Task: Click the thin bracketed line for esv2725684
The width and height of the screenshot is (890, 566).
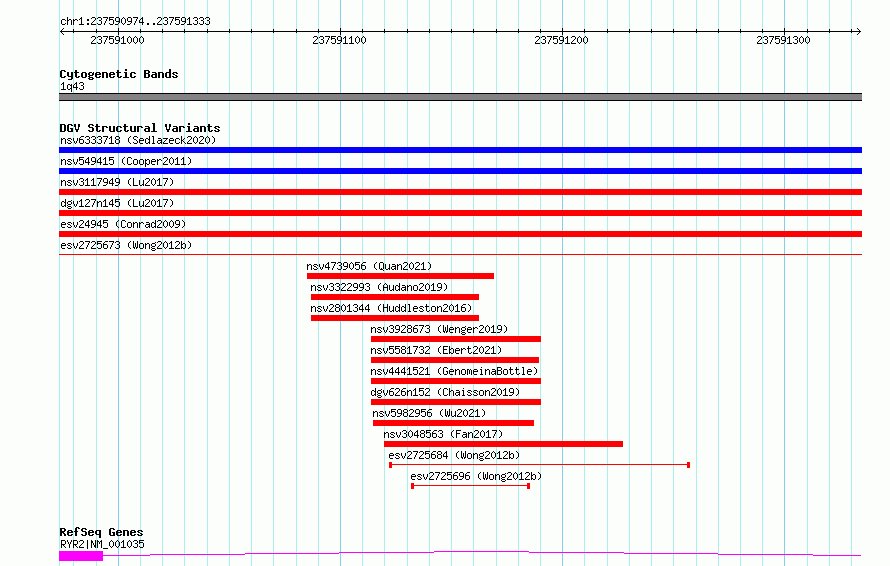Action: click(x=539, y=465)
